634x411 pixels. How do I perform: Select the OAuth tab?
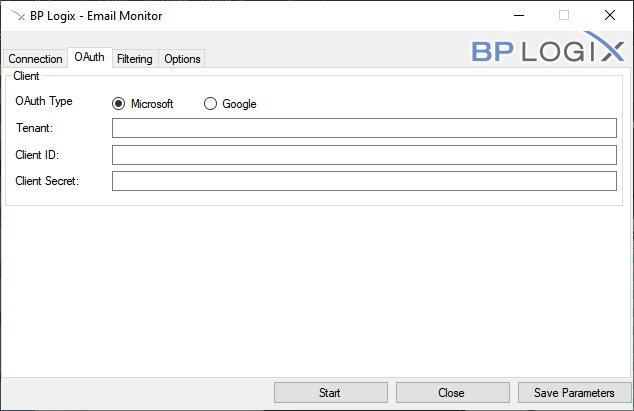pyautogui.click(x=89, y=58)
